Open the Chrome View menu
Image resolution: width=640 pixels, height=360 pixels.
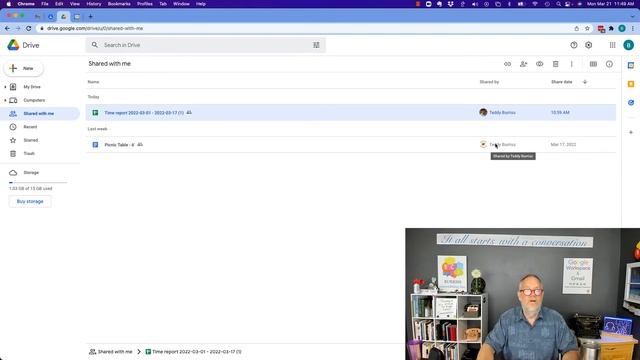tap(75, 4)
